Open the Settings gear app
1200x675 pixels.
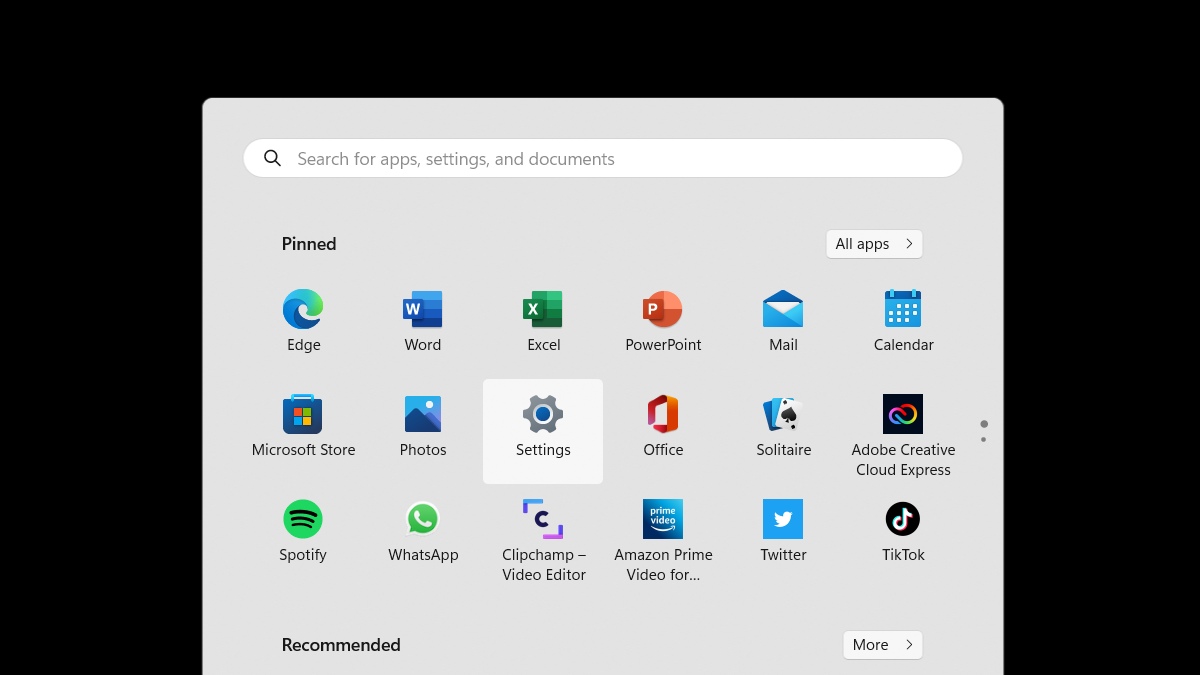point(543,431)
